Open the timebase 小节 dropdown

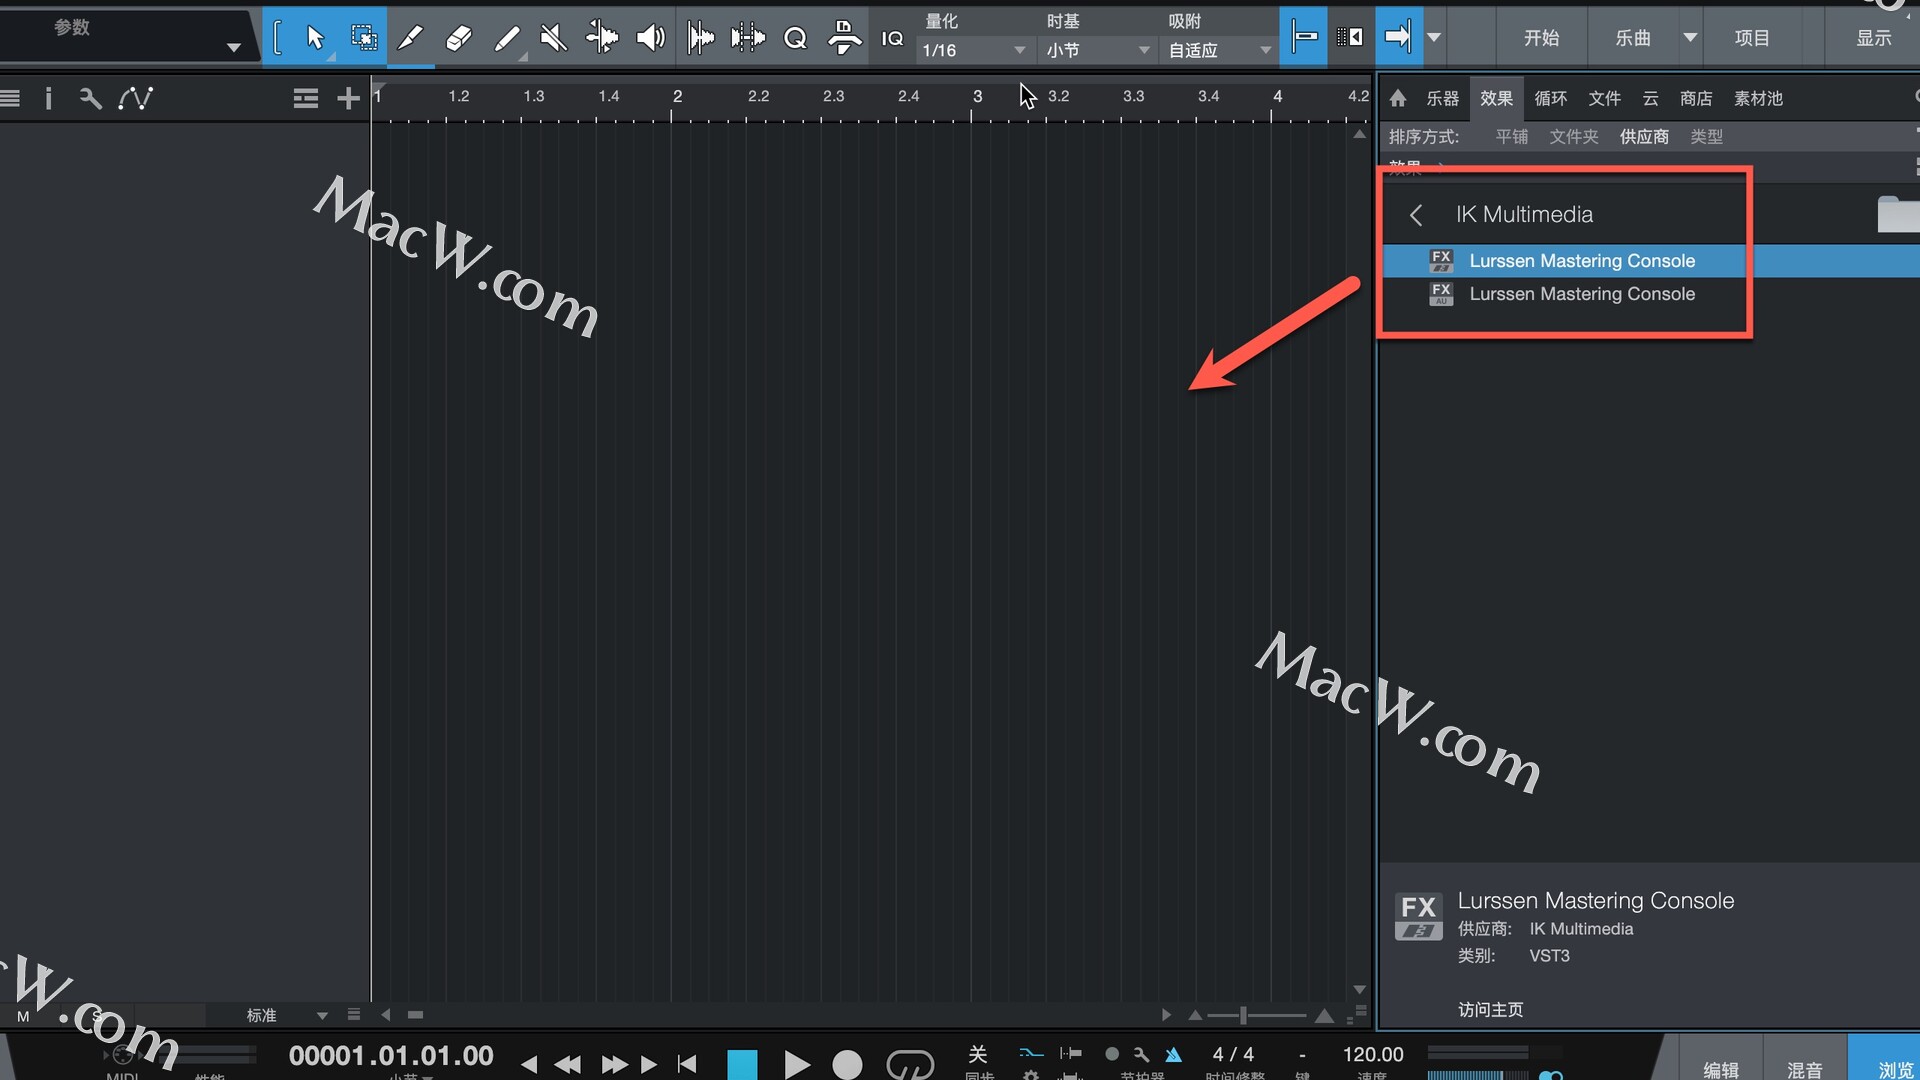tap(1097, 50)
